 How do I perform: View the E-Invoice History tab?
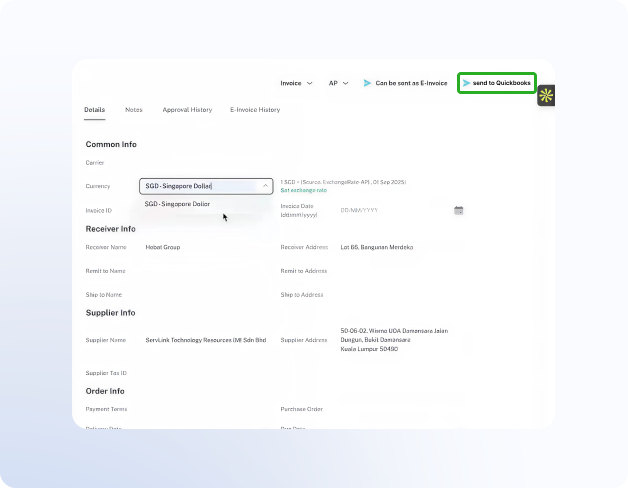(255, 110)
